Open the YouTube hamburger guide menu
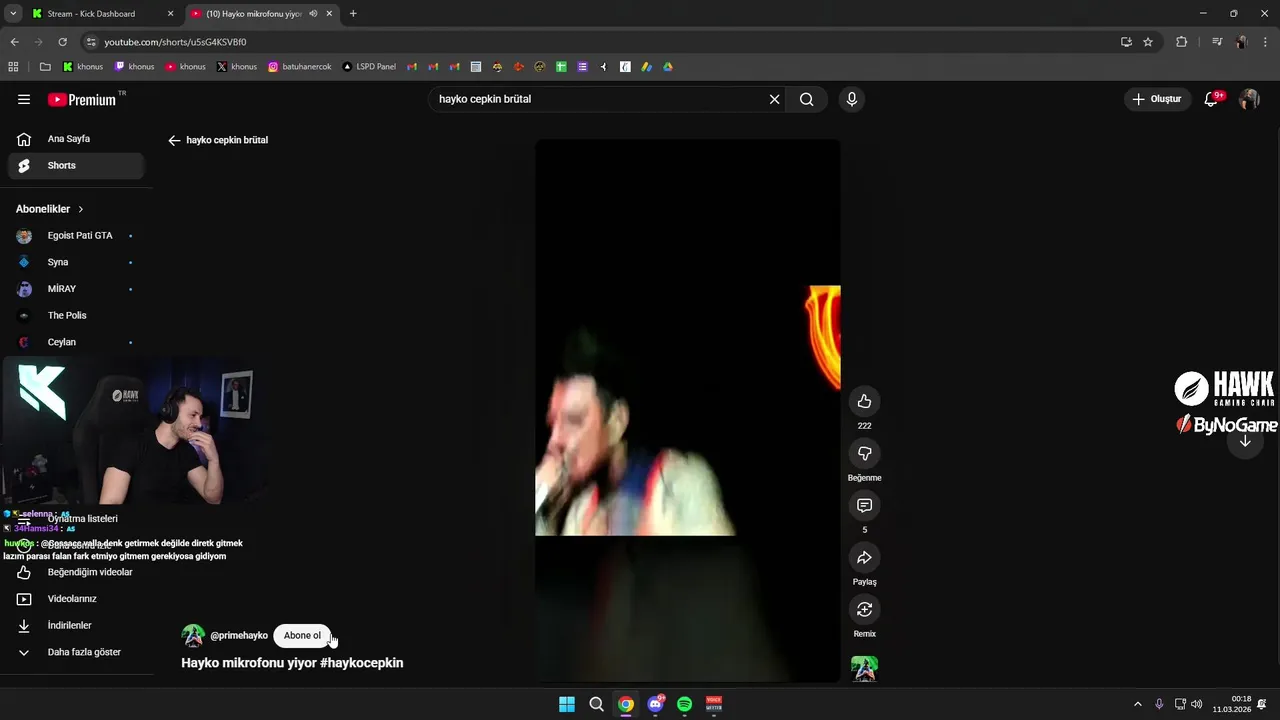 tap(24, 99)
